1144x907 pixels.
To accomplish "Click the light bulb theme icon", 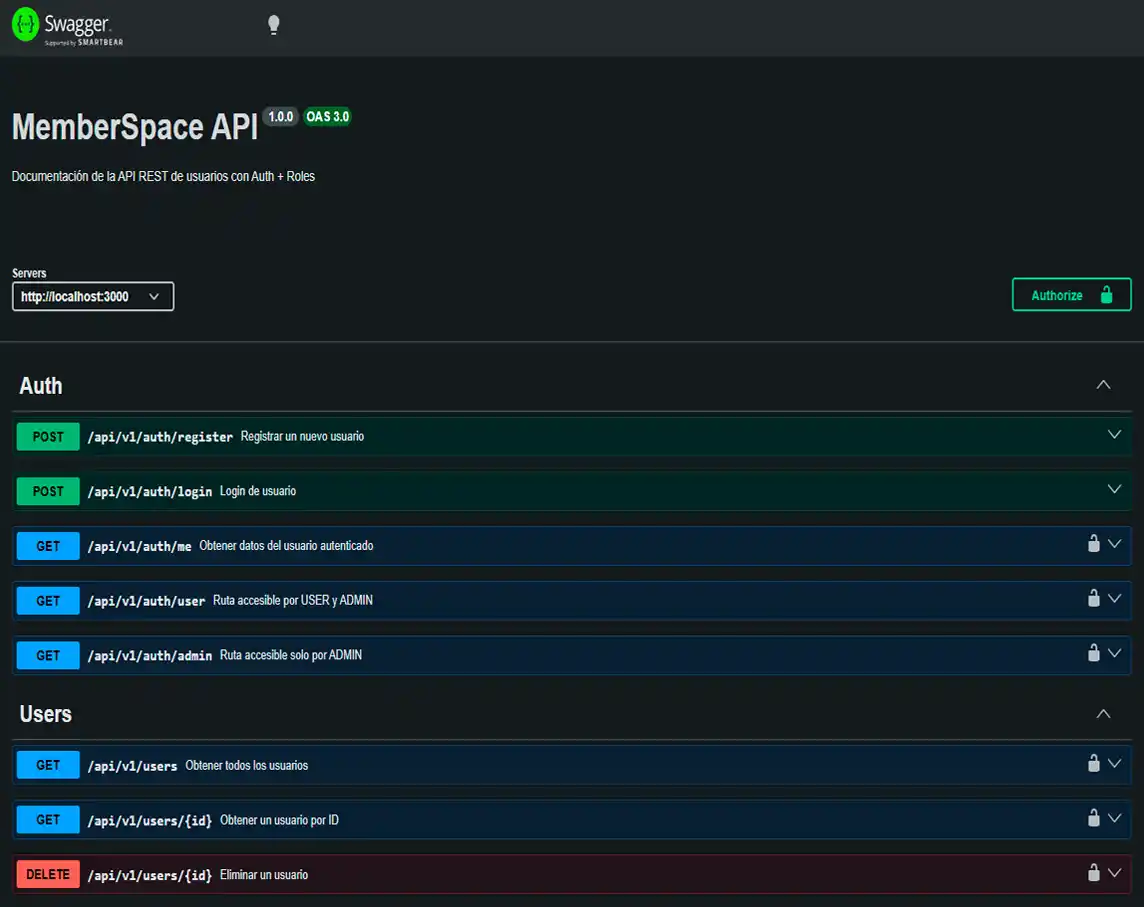I will [x=274, y=25].
